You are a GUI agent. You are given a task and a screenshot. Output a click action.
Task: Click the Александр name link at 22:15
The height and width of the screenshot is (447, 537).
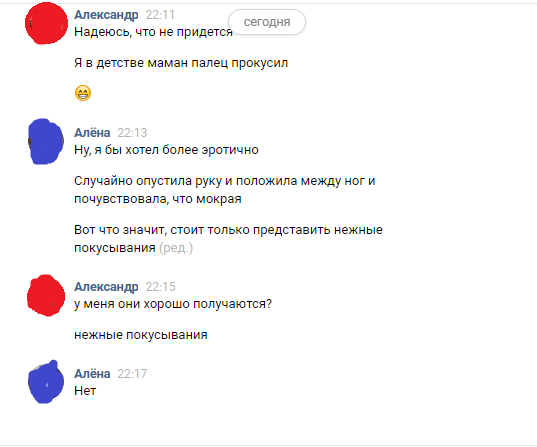pyautogui.click(x=106, y=287)
